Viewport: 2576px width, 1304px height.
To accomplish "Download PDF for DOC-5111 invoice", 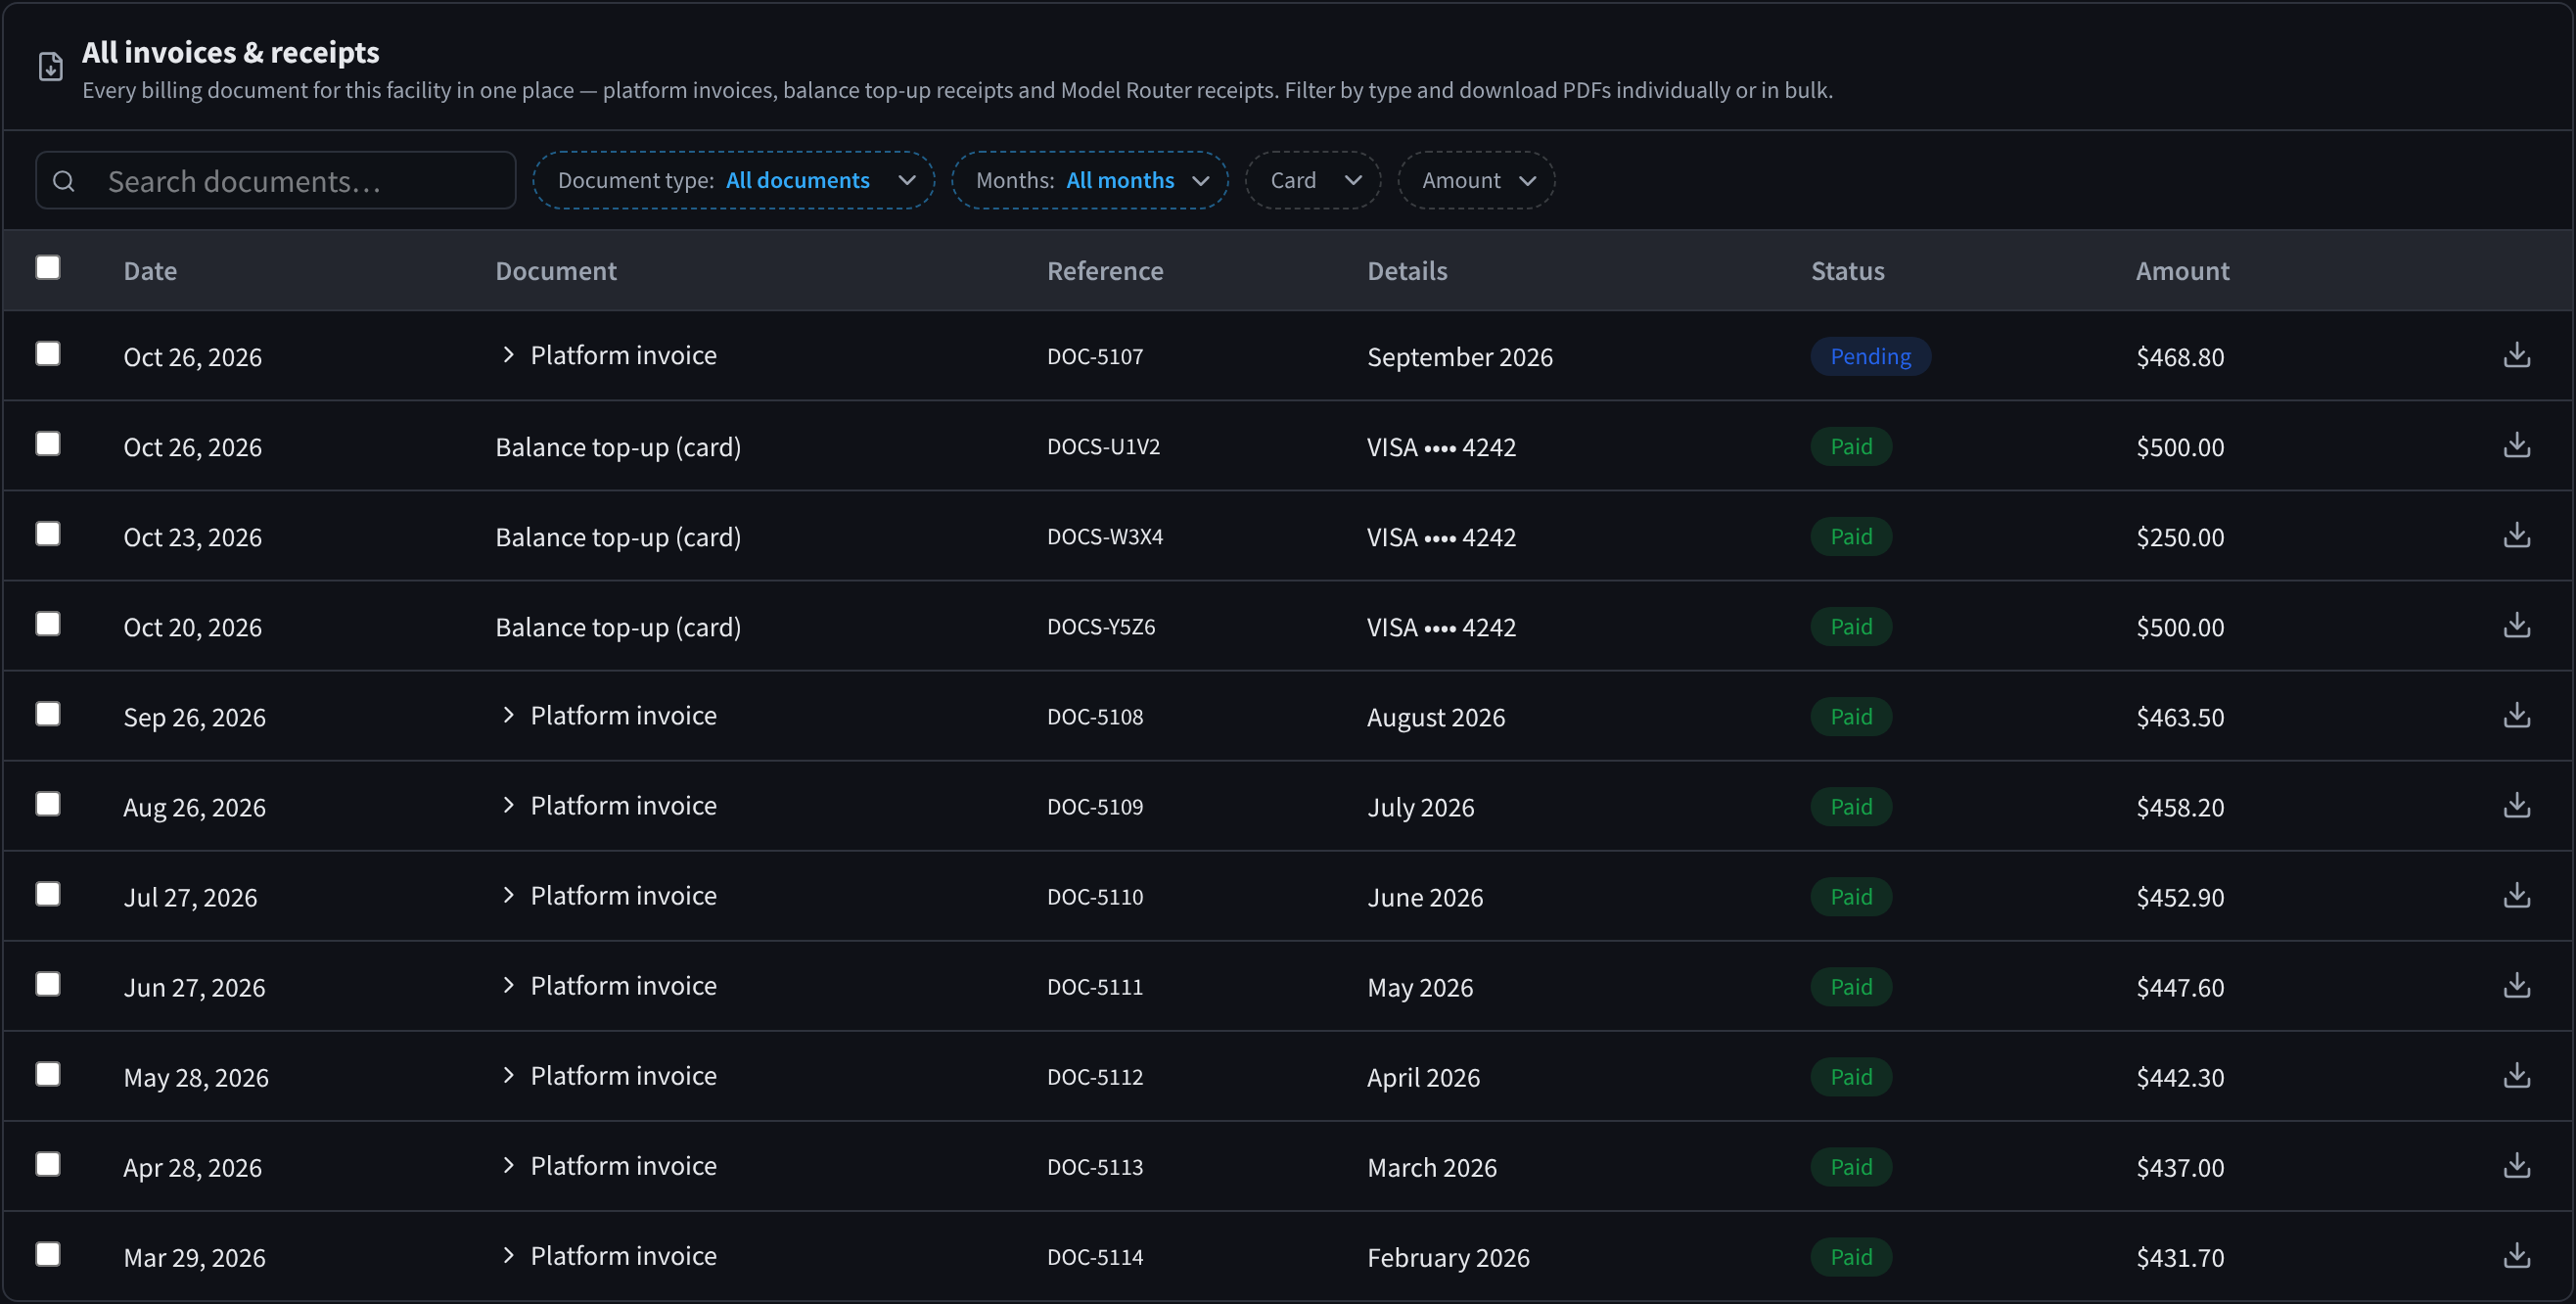I will 2516,985.
